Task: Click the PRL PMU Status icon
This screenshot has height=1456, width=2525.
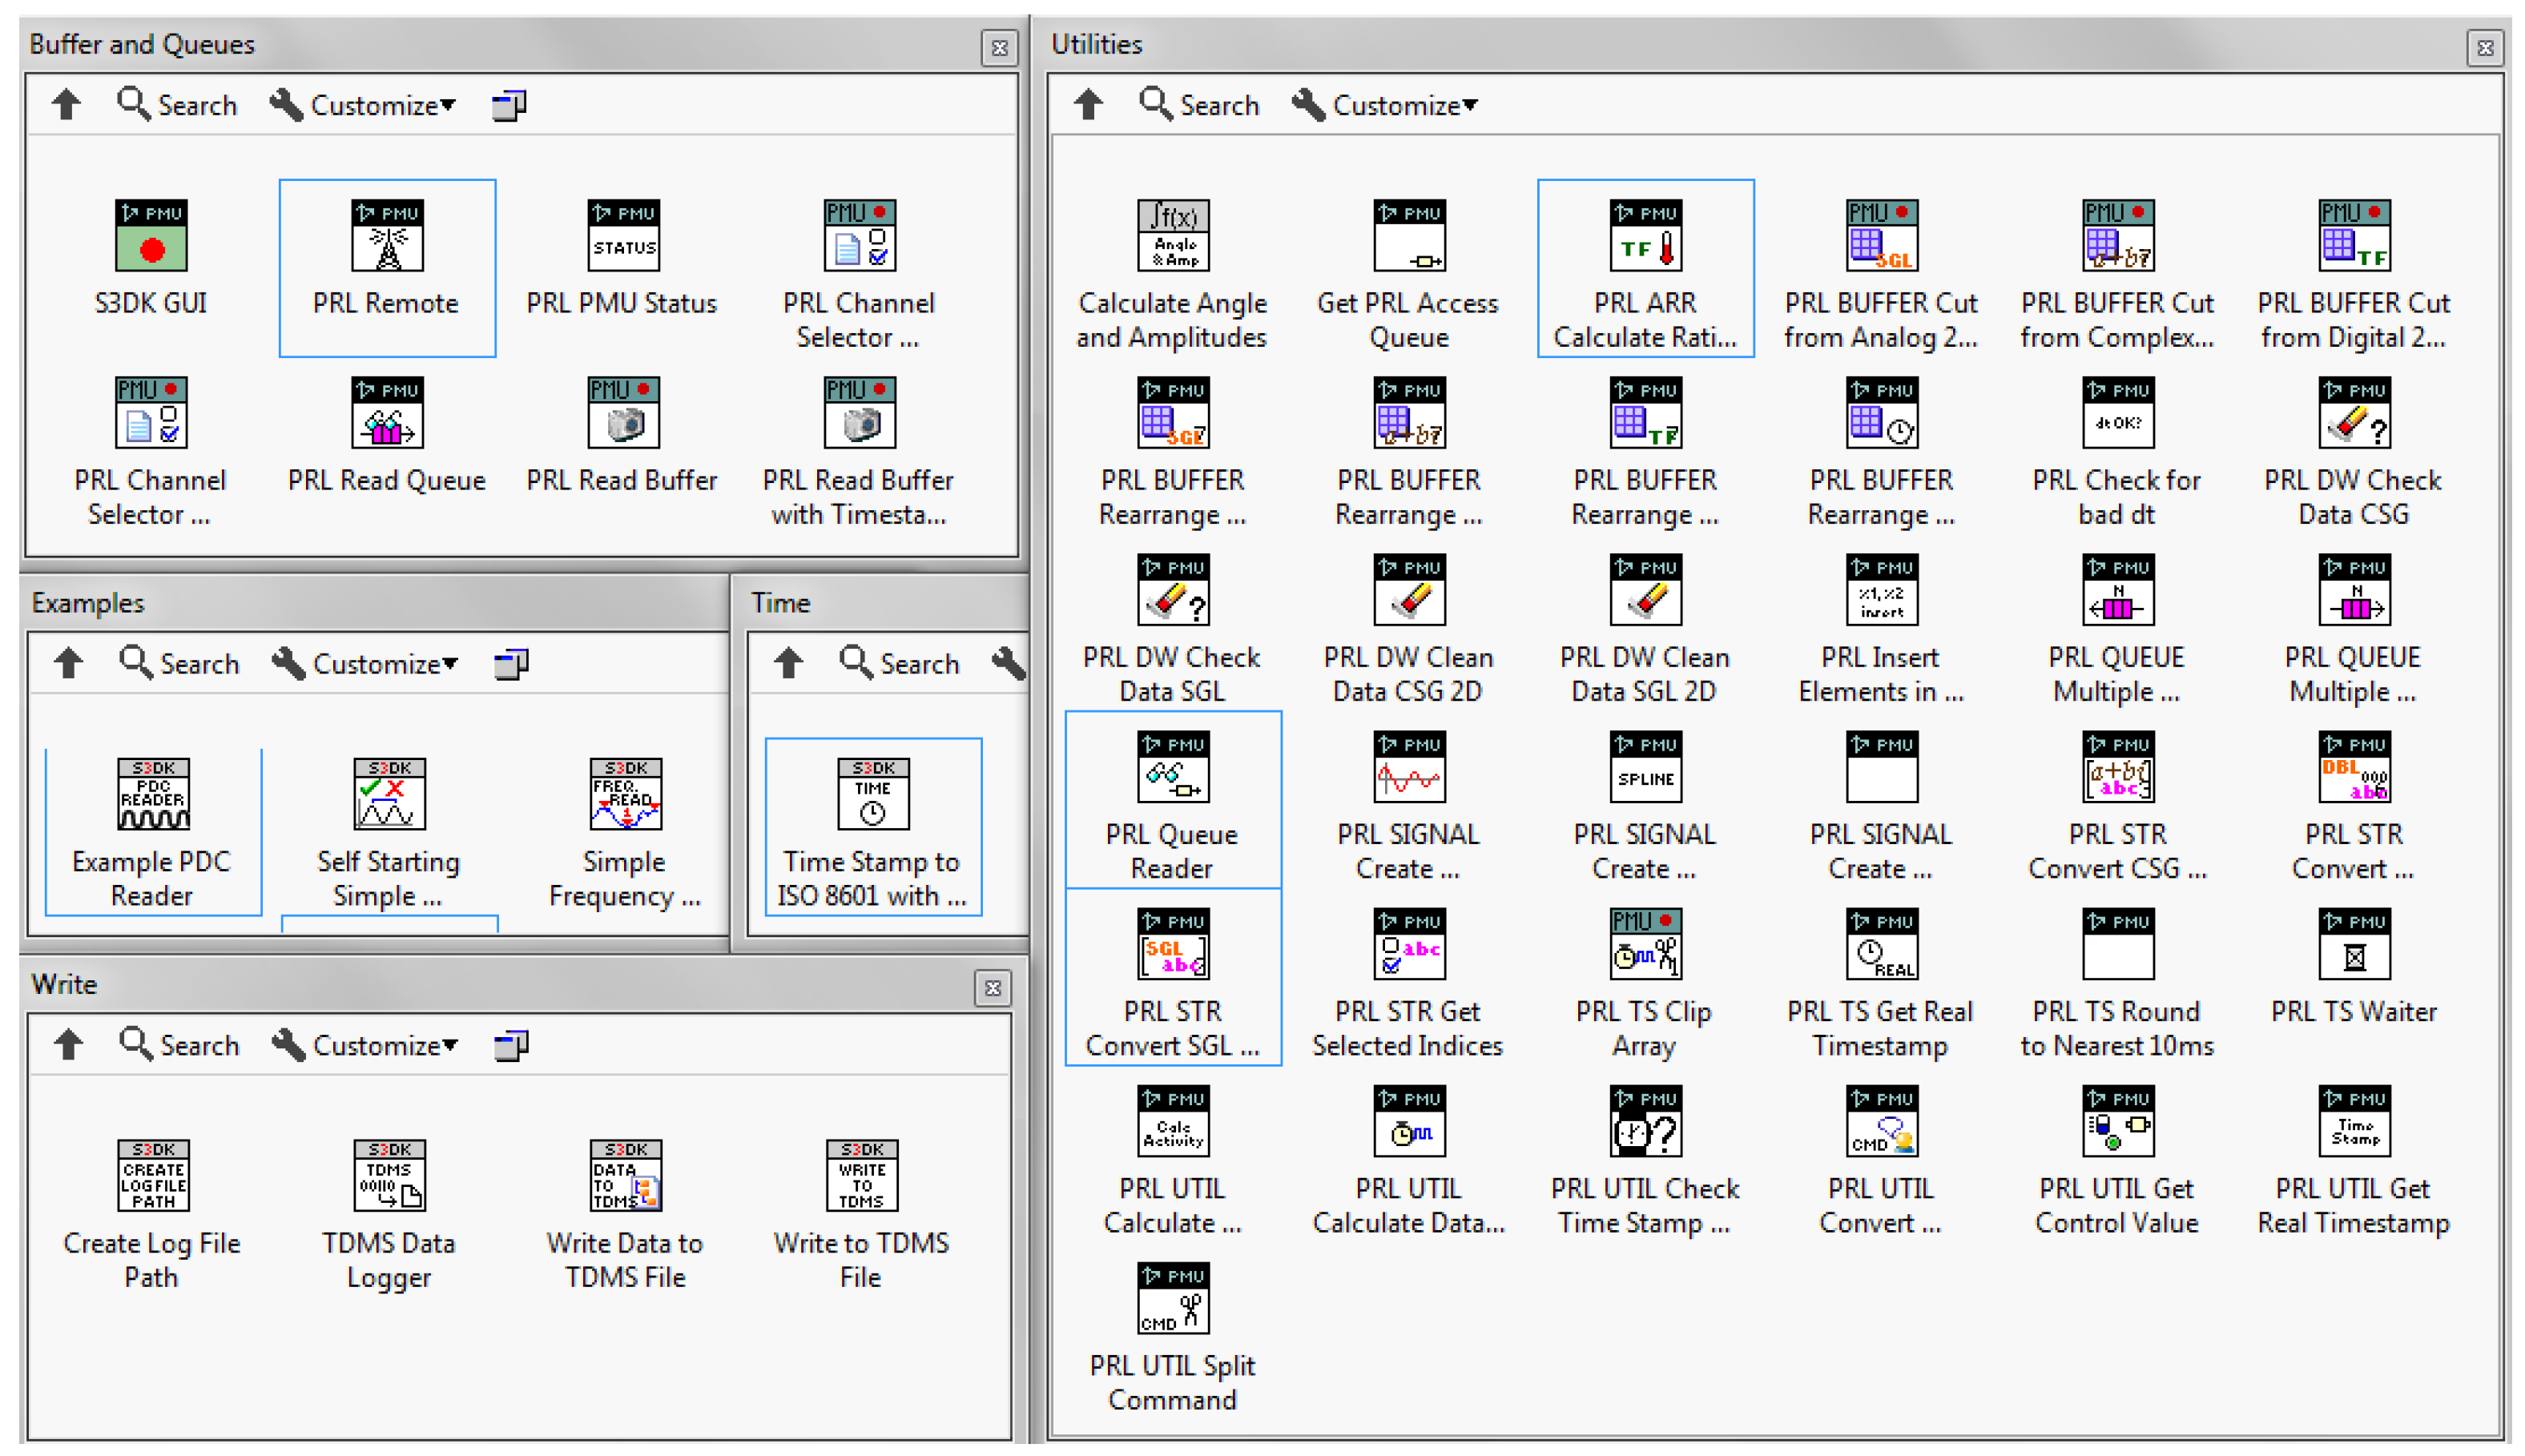Action: pyautogui.click(x=623, y=236)
